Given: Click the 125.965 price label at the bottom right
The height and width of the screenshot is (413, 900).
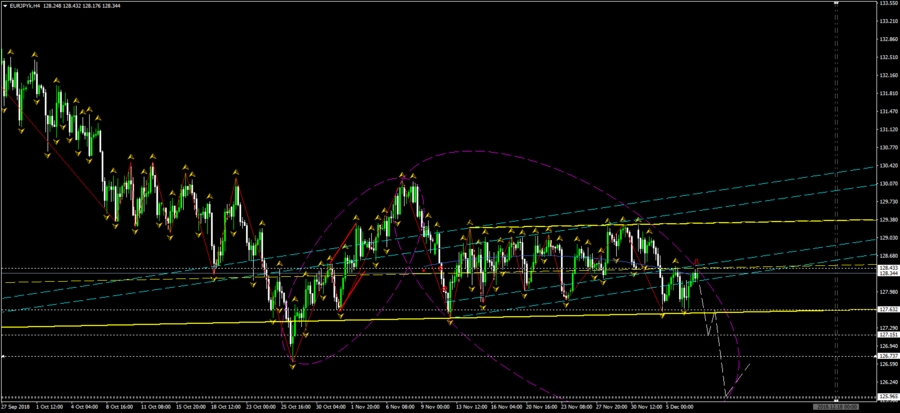Looking at the screenshot, I should click(886, 397).
